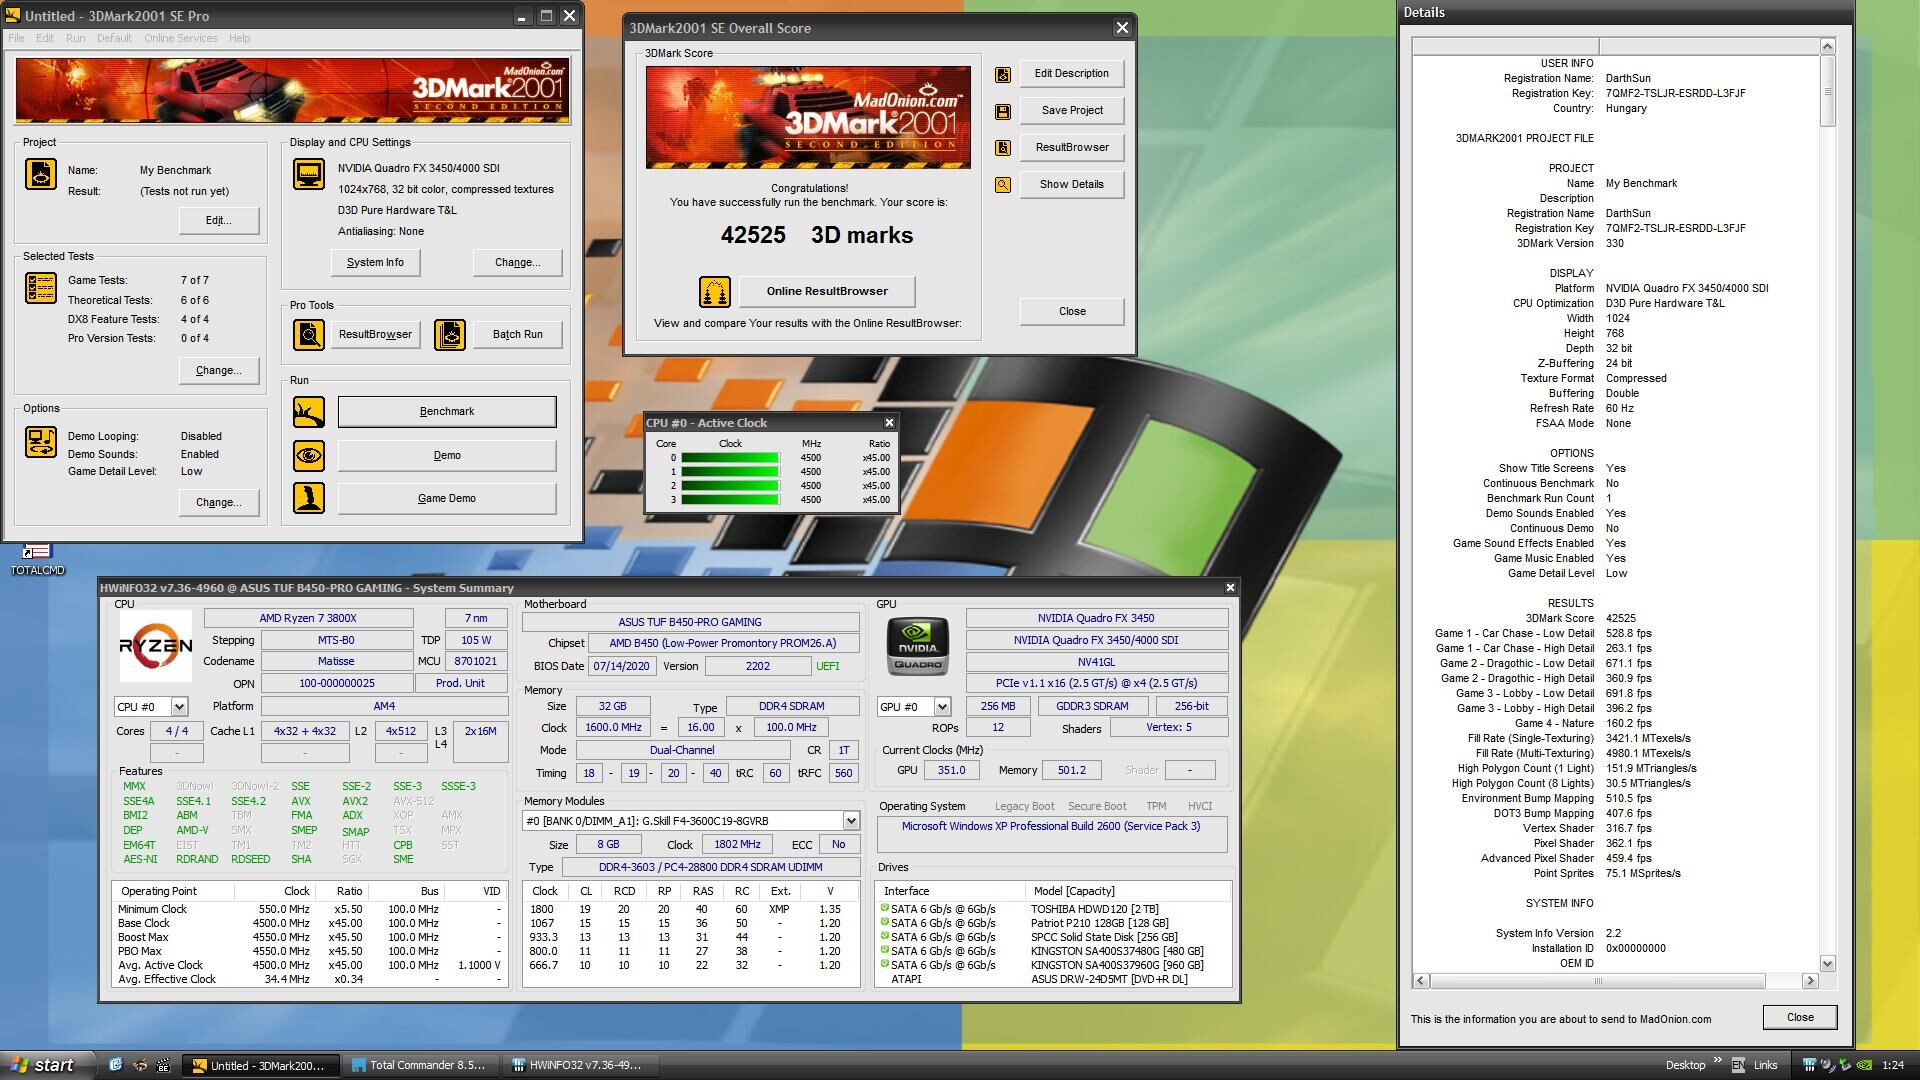Click the Project Edit button
Viewport: 1920px width, 1080px height.
tap(219, 220)
